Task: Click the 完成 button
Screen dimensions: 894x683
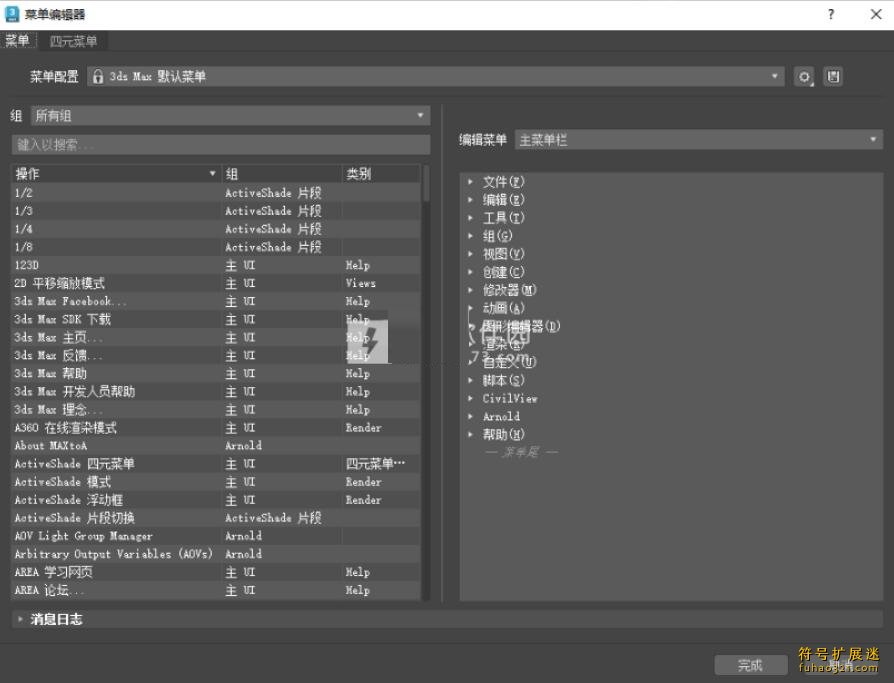Action: point(750,665)
